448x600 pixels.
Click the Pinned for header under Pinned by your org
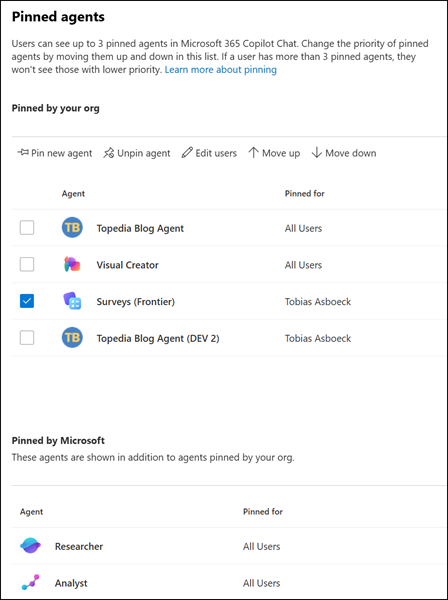click(x=305, y=194)
